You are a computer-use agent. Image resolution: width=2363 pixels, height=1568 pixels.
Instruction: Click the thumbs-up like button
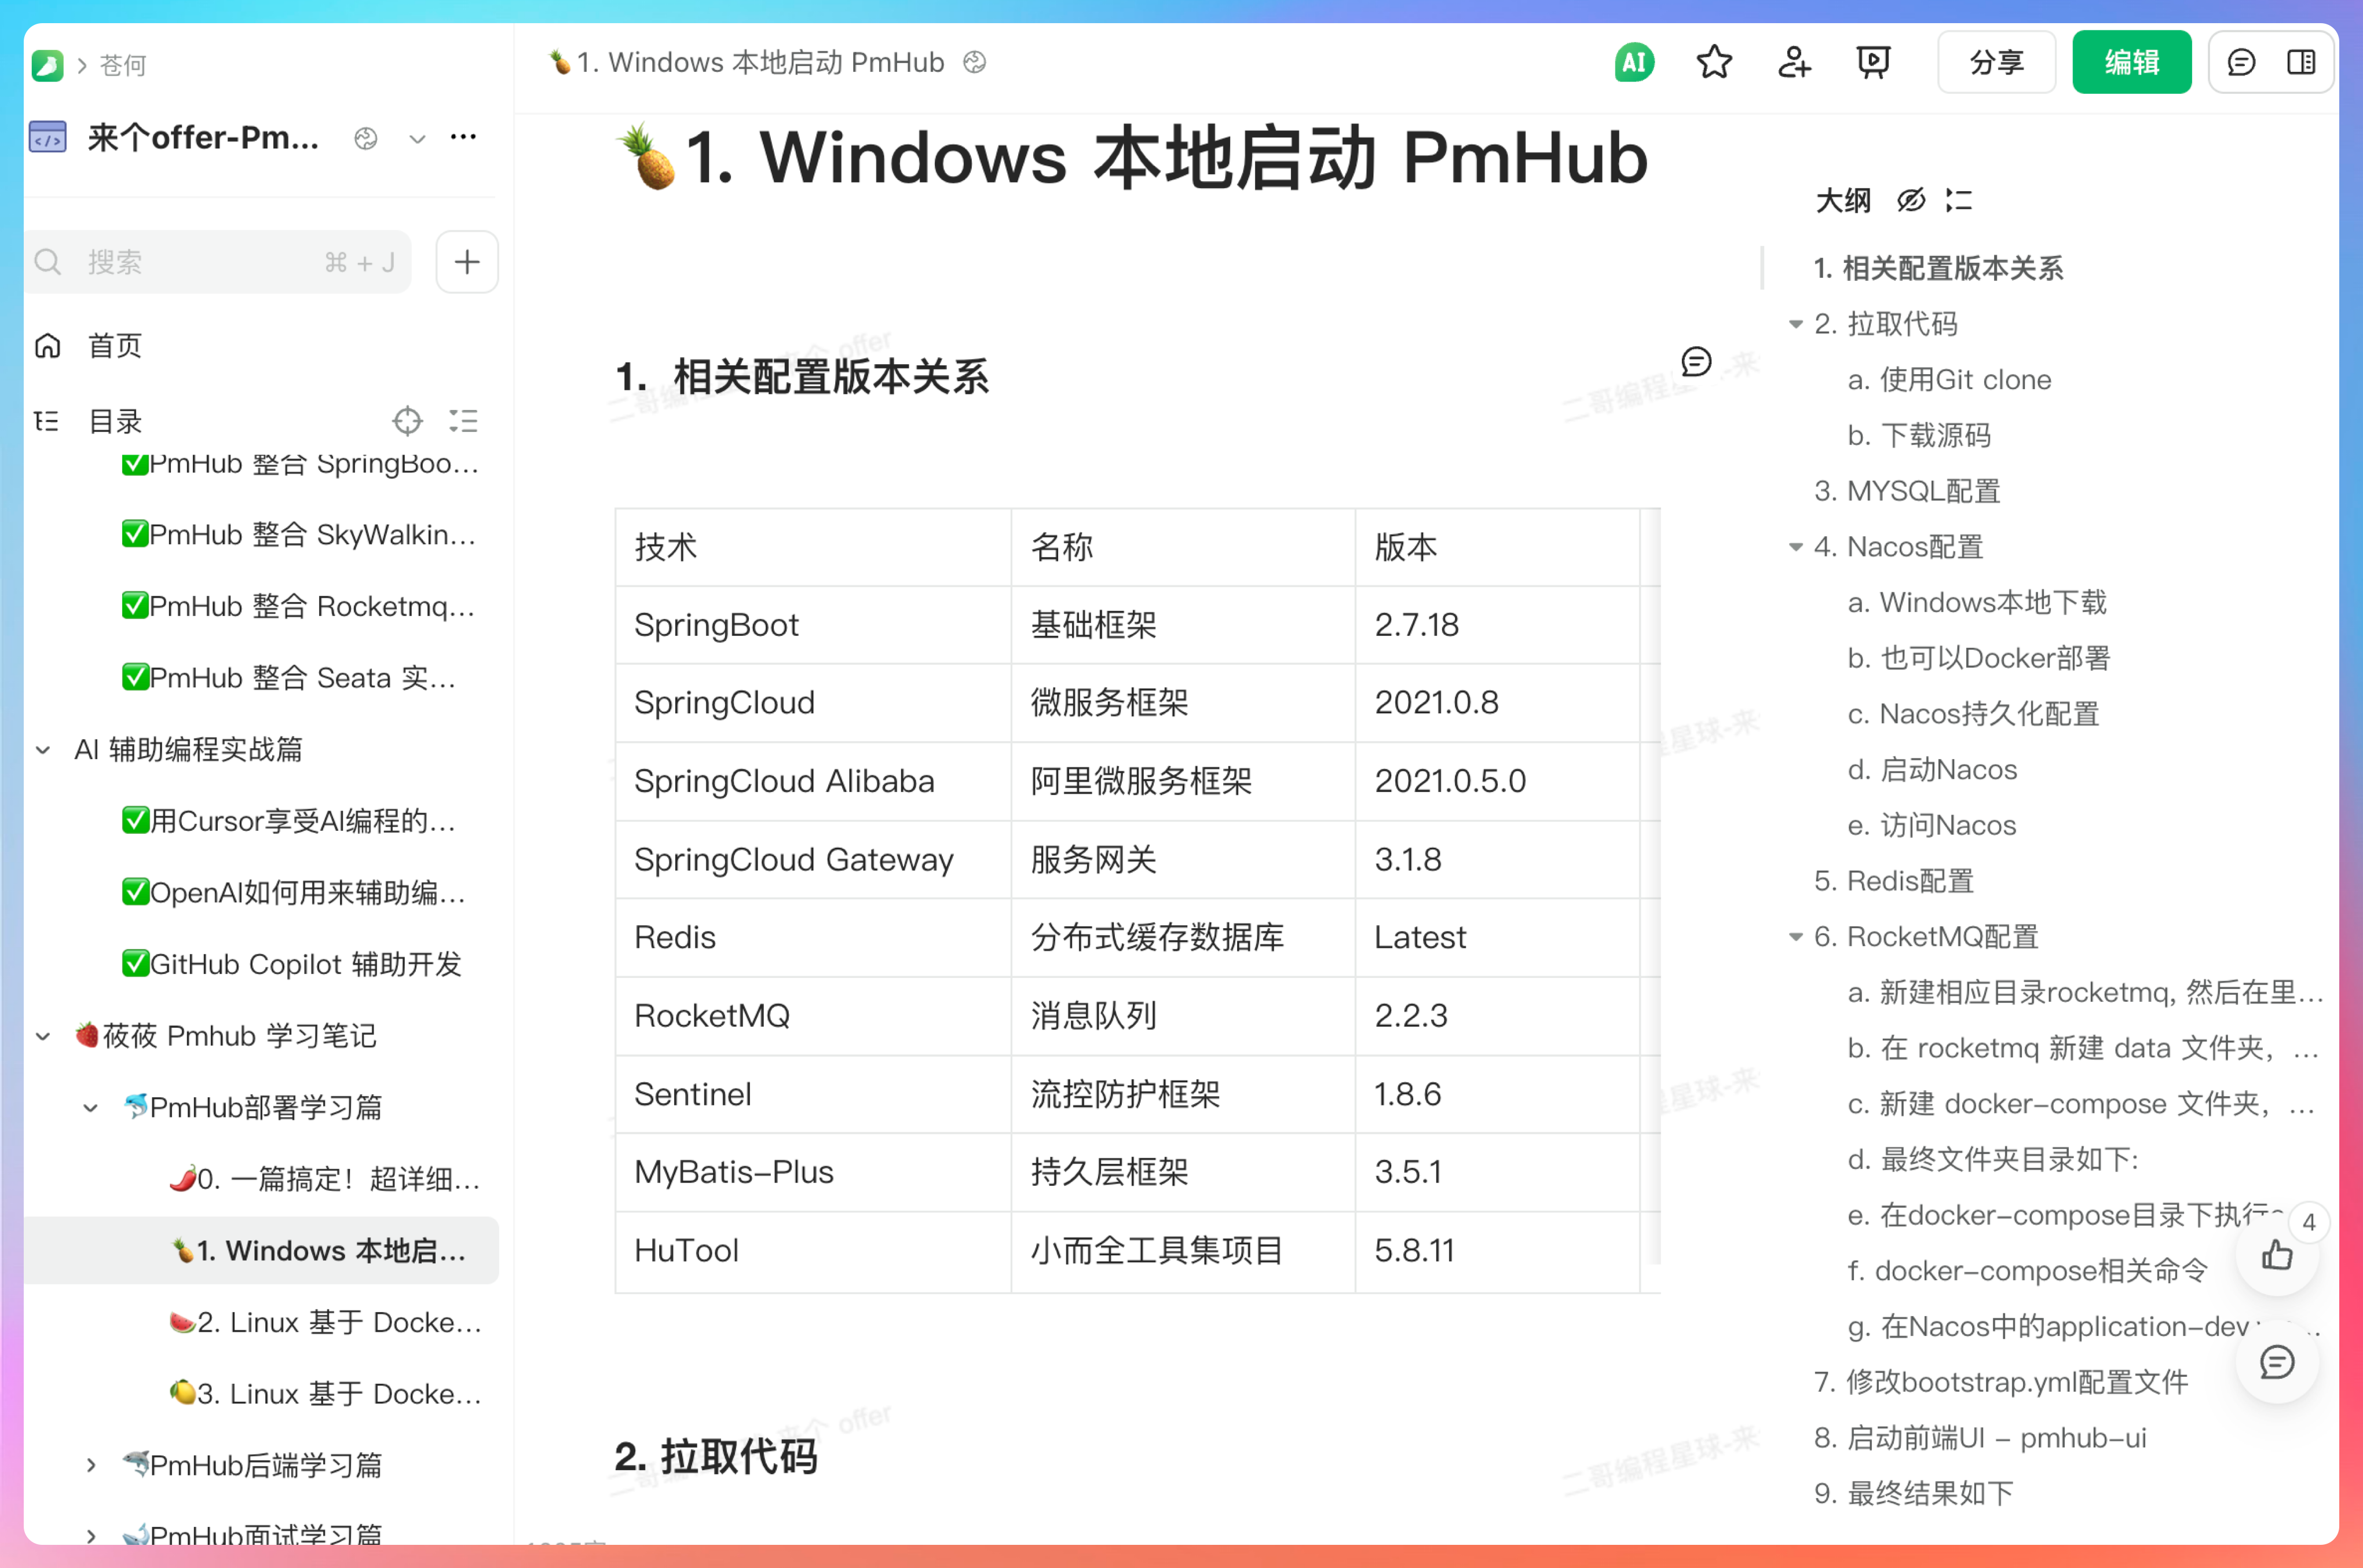point(2277,1255)
